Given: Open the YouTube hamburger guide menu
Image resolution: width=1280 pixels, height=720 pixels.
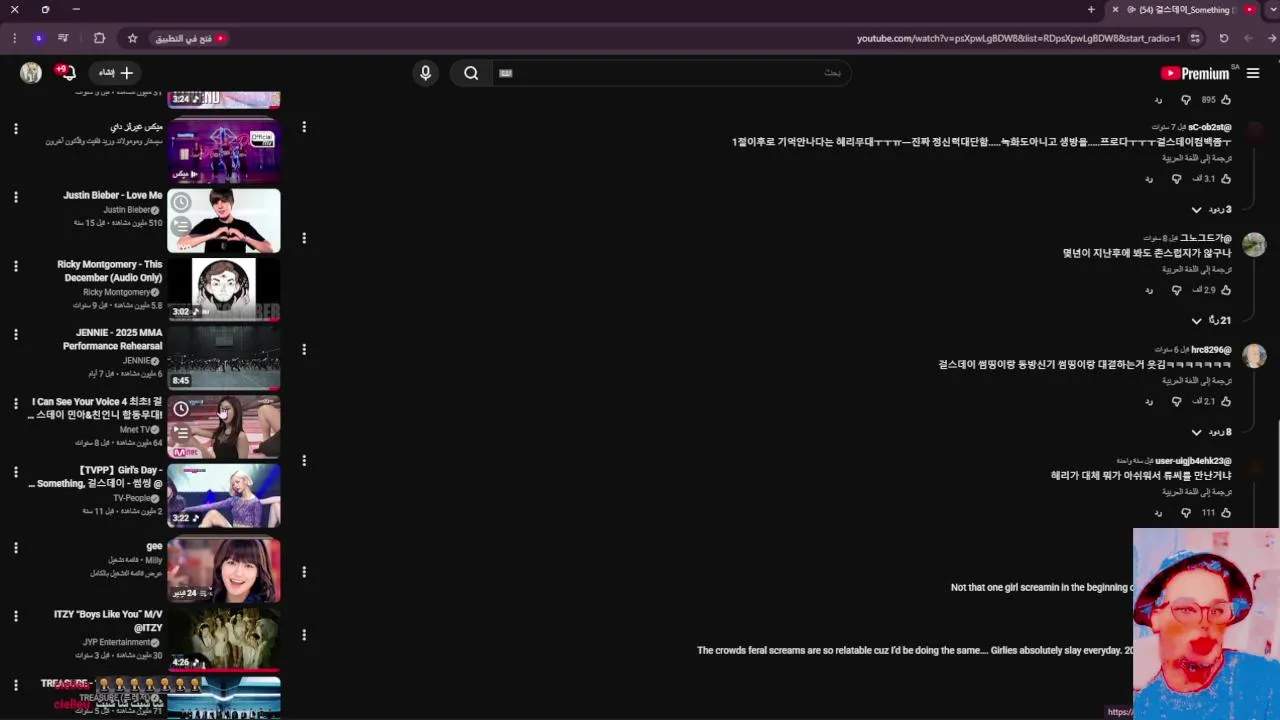Looking at the screenshot, I should [1253, 73].
